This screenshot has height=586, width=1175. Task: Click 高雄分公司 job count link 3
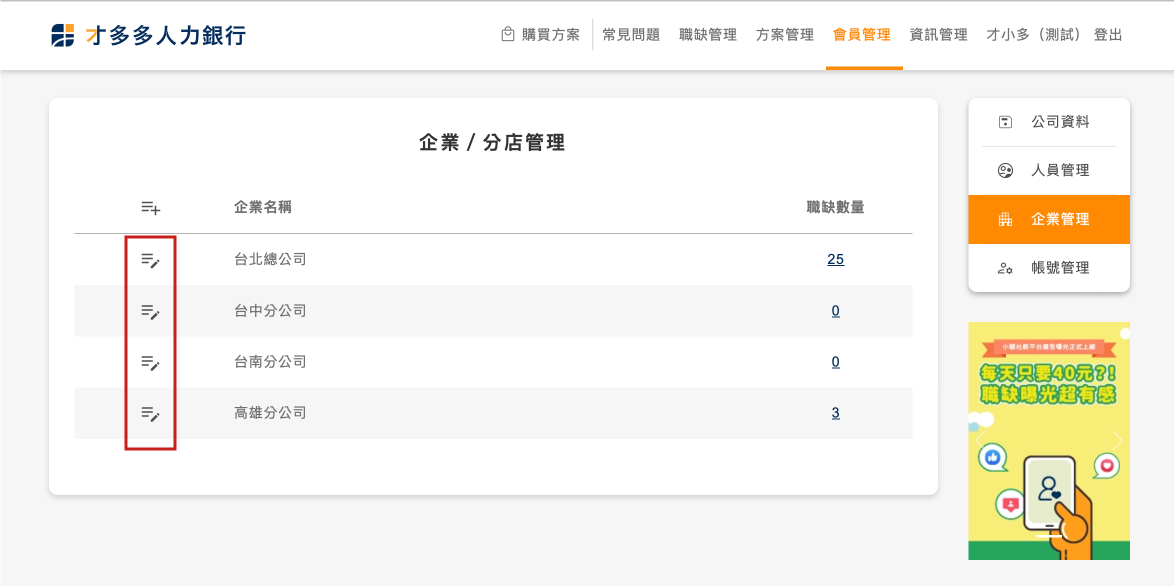[x=835, y=413]
